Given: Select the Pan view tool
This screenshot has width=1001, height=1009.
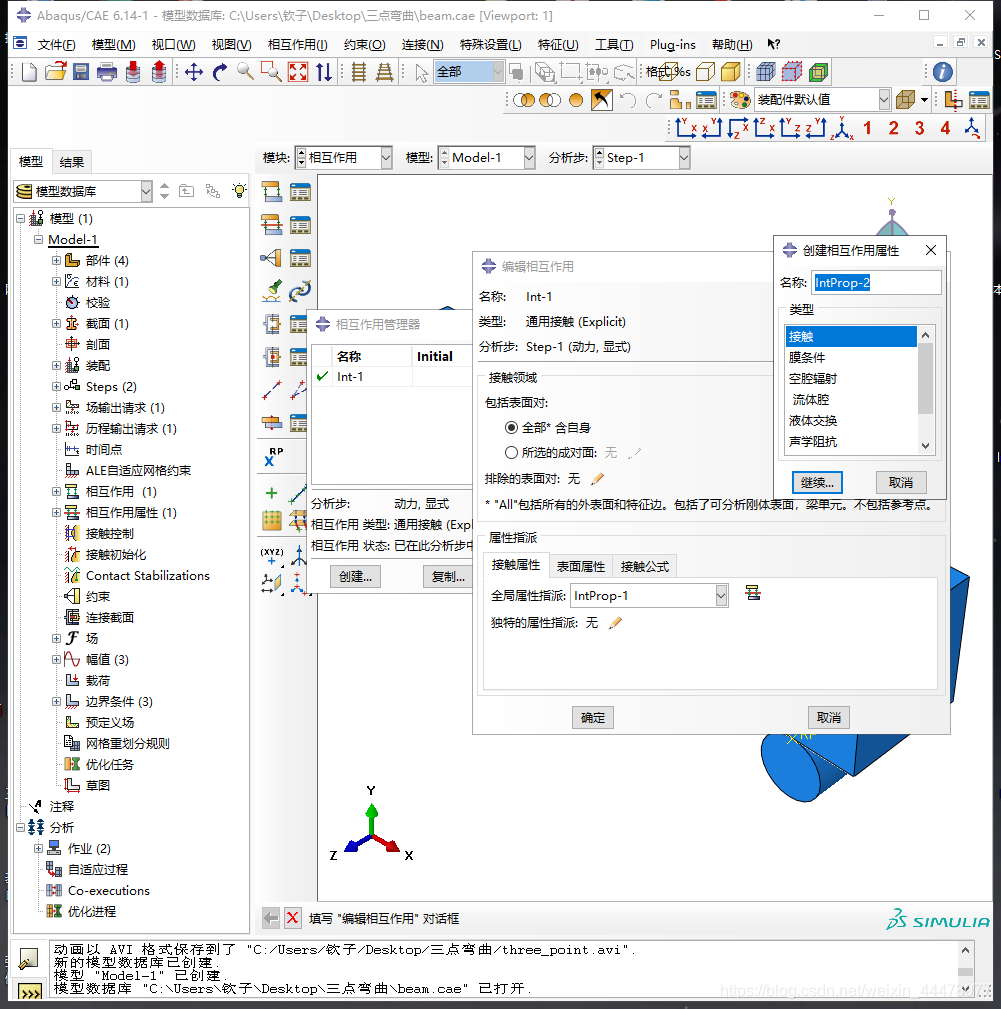Looking at the screenshot, I should pos(194,71).
